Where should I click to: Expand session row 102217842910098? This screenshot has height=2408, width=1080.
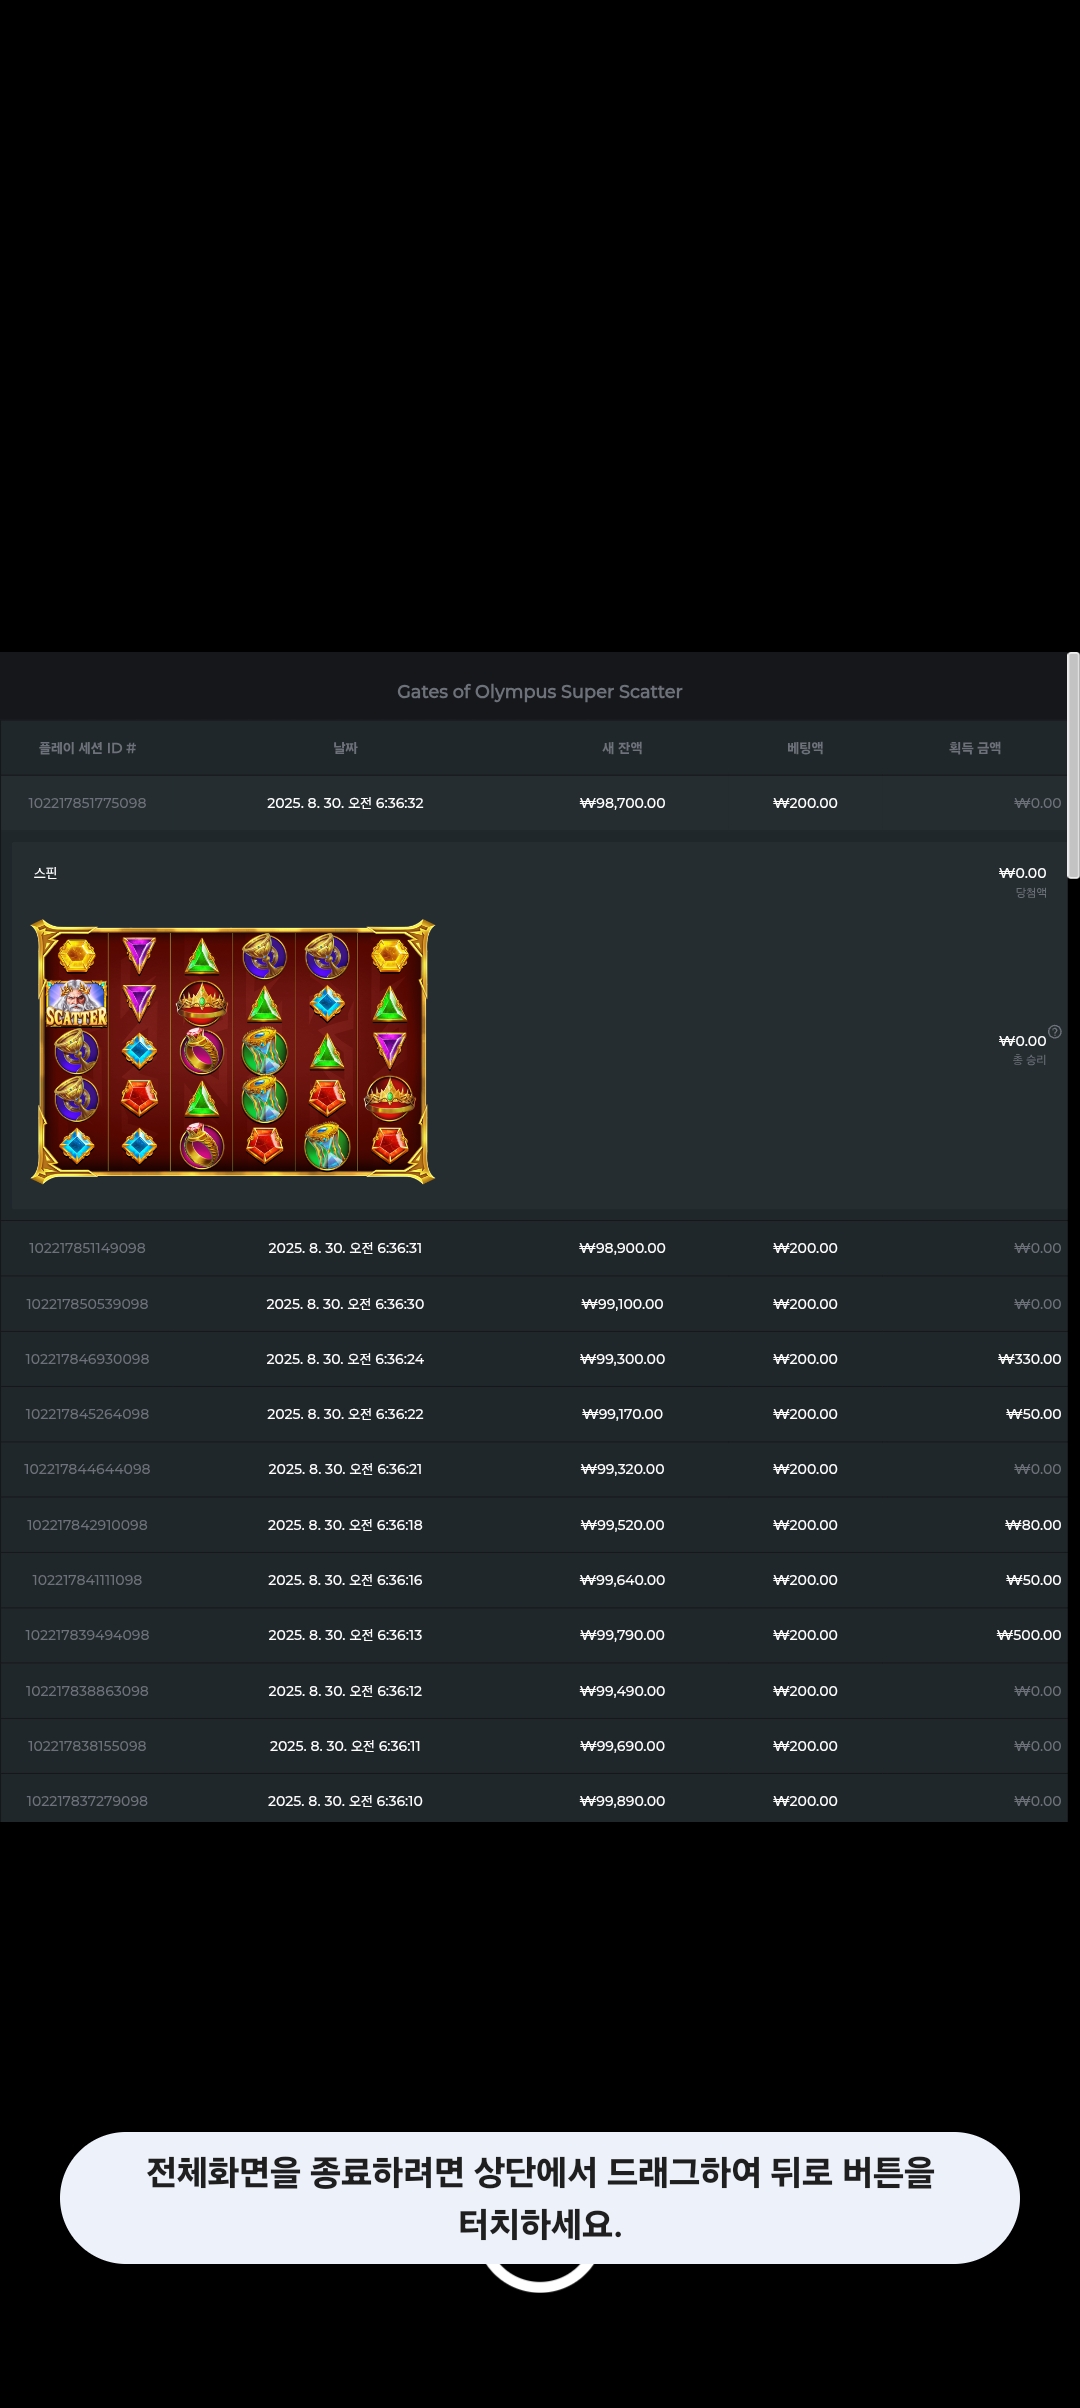pyautogui.click(x=534, y=1525)
